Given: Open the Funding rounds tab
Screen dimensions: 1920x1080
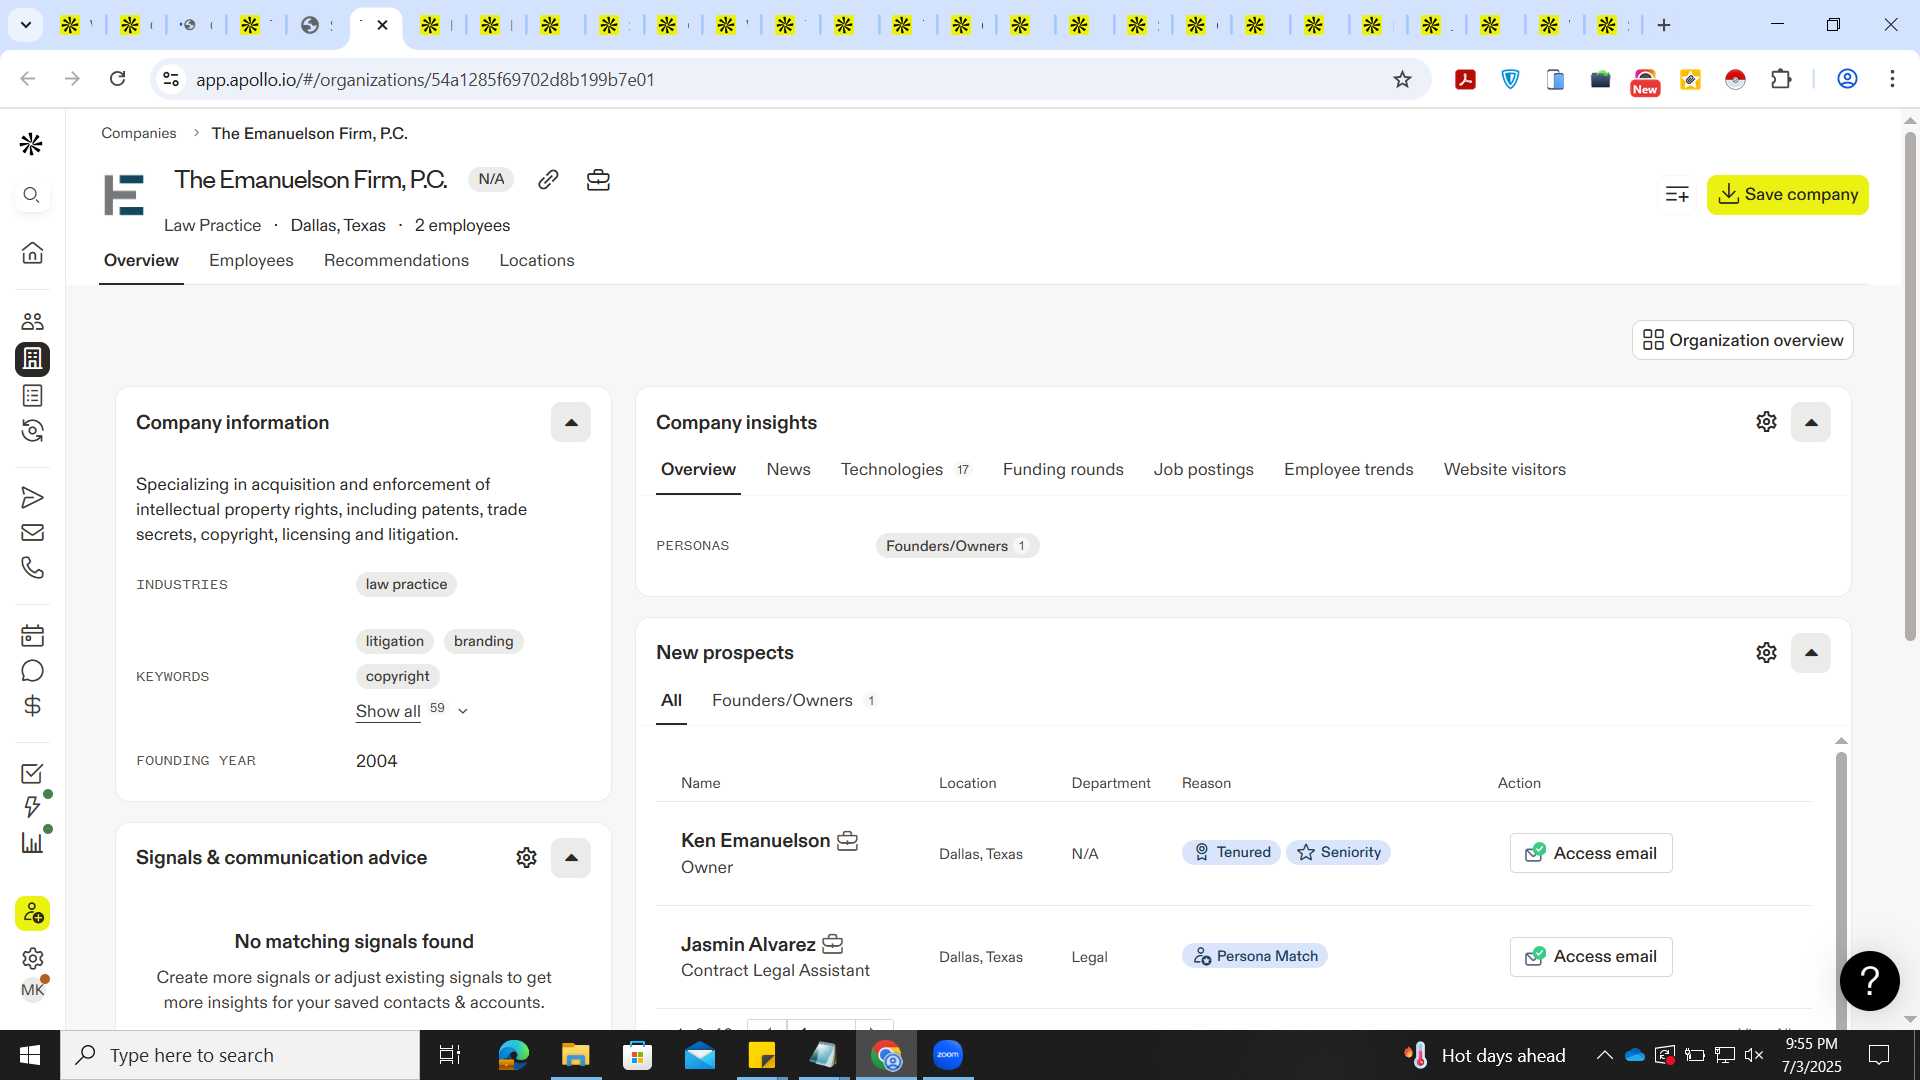Looking at the screenshot, I should tap(1063, 469).
